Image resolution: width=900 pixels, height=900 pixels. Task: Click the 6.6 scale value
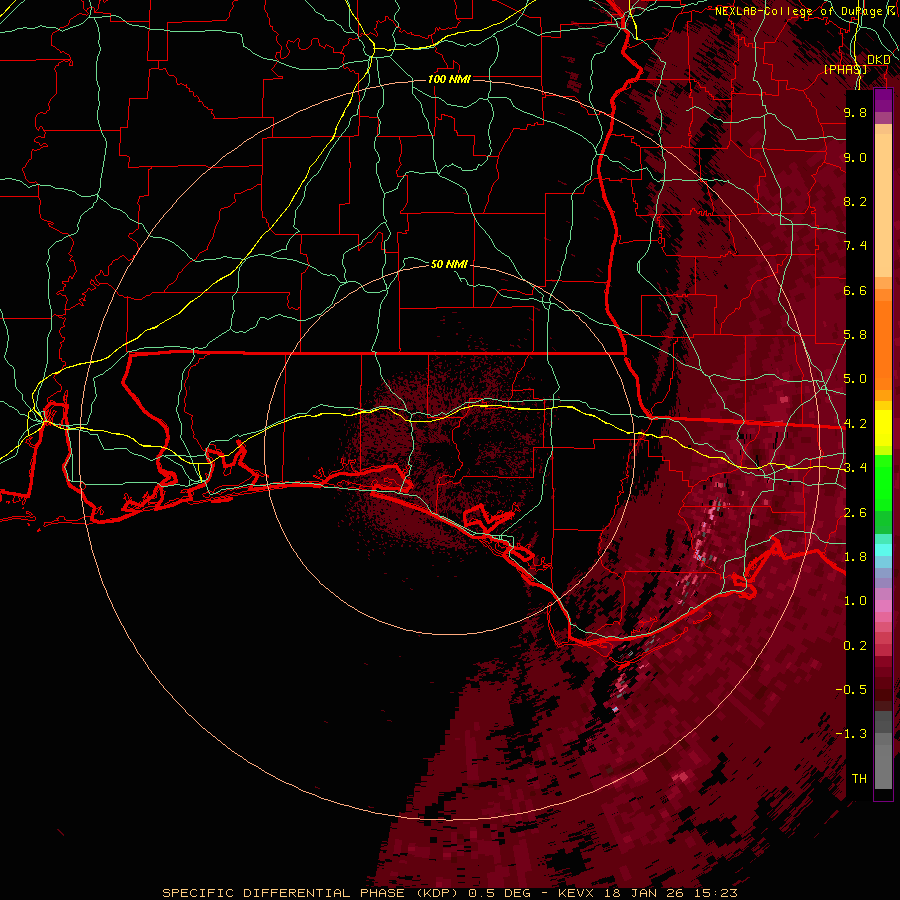pos(855,290)
